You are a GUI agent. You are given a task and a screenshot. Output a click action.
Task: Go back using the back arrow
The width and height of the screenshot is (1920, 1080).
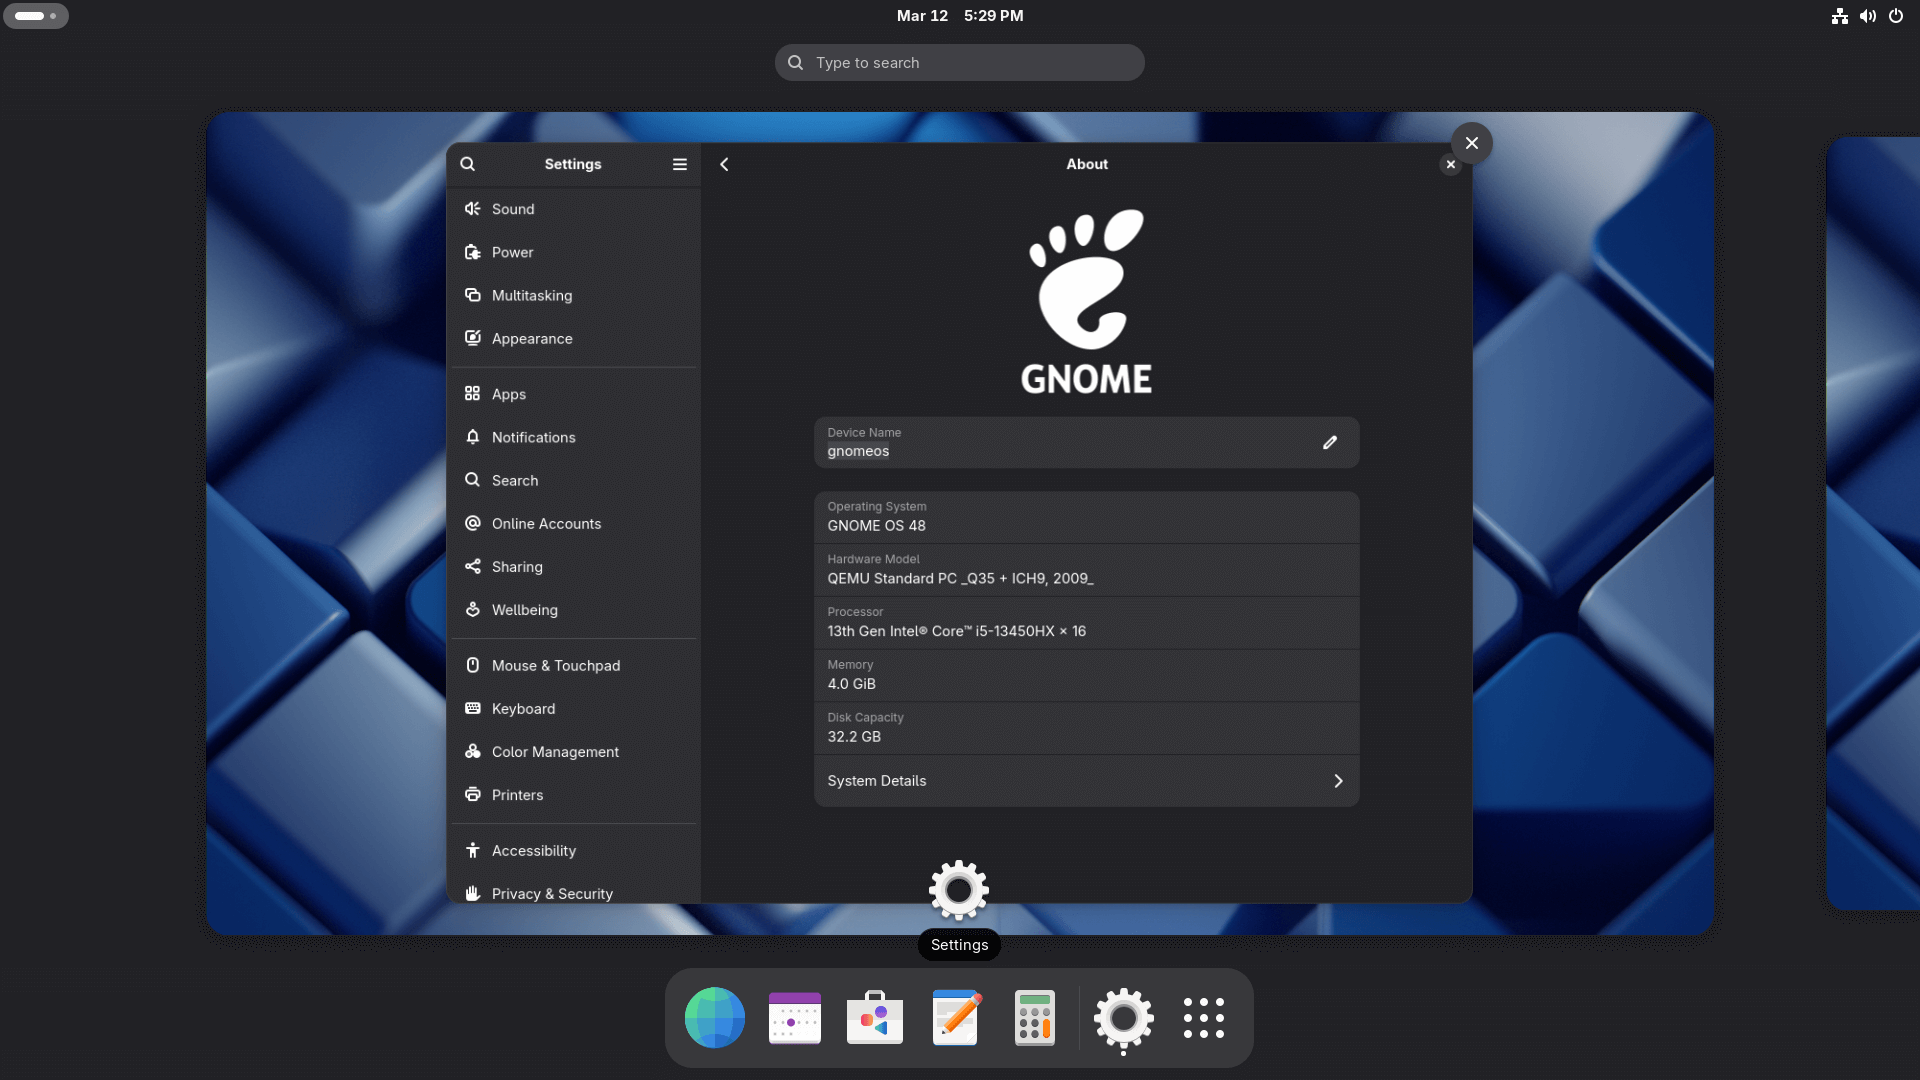pyautogui.click(x=724, y=164)
